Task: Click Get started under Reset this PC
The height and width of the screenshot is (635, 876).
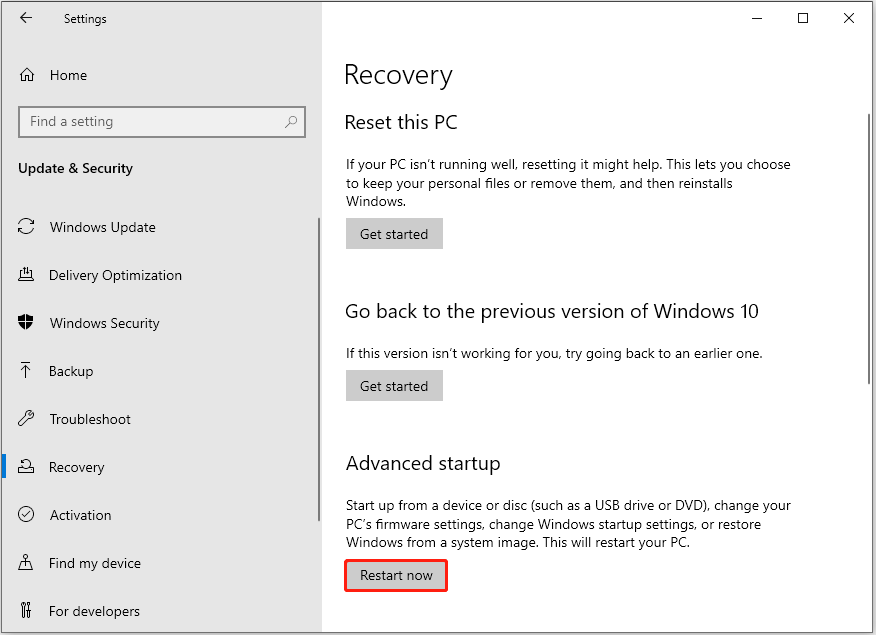Action: pos(394,233)
